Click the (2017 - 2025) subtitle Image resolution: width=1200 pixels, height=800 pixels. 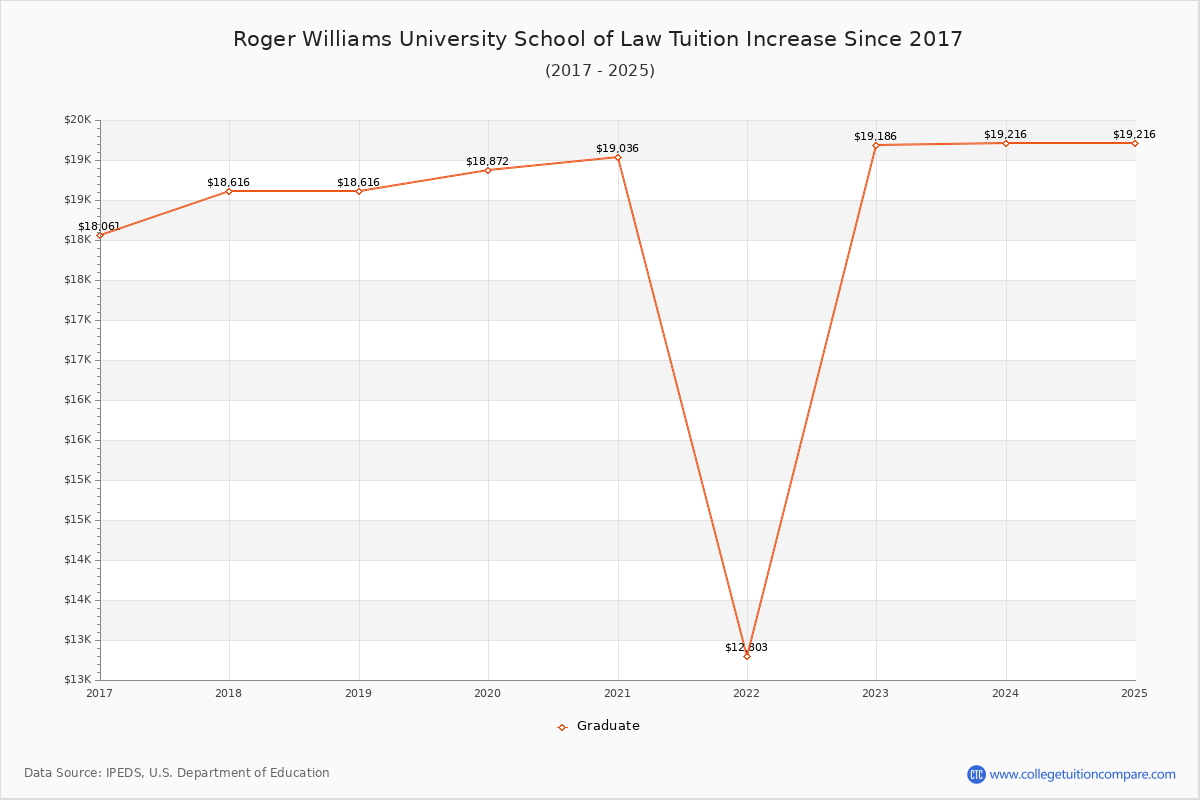pyautogui.click(x=600, y=70)
